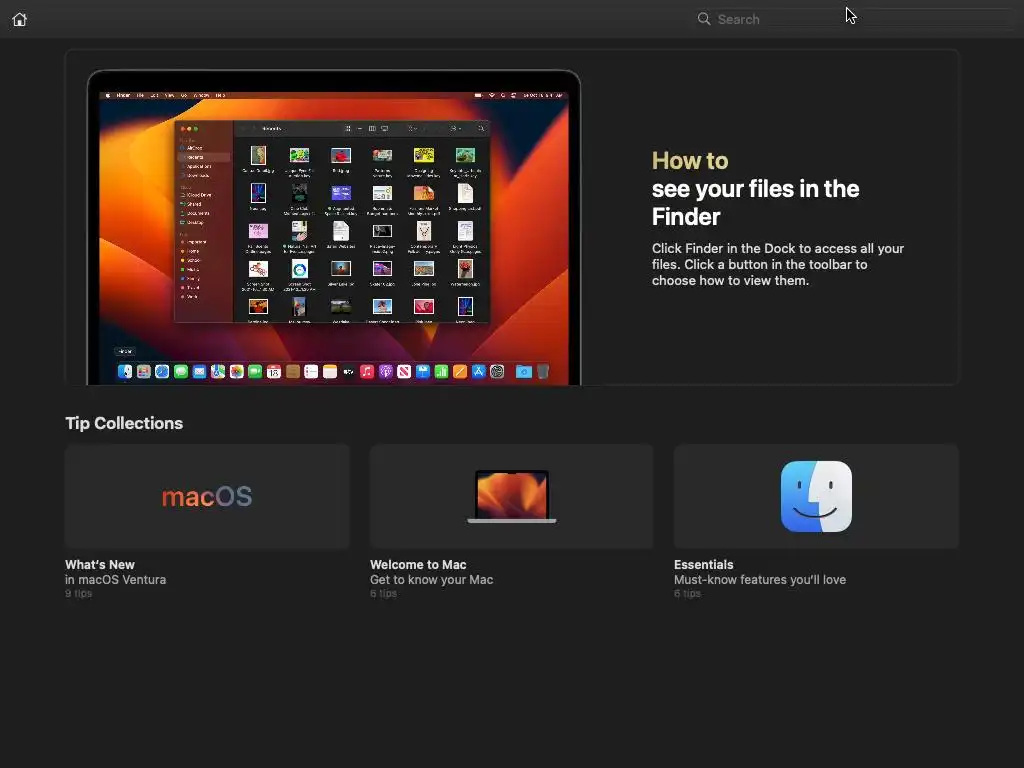Click 'Must-know features you'll love' subtitle
Viewport: 1024px width, 768px height.
[x=760, y=580]
